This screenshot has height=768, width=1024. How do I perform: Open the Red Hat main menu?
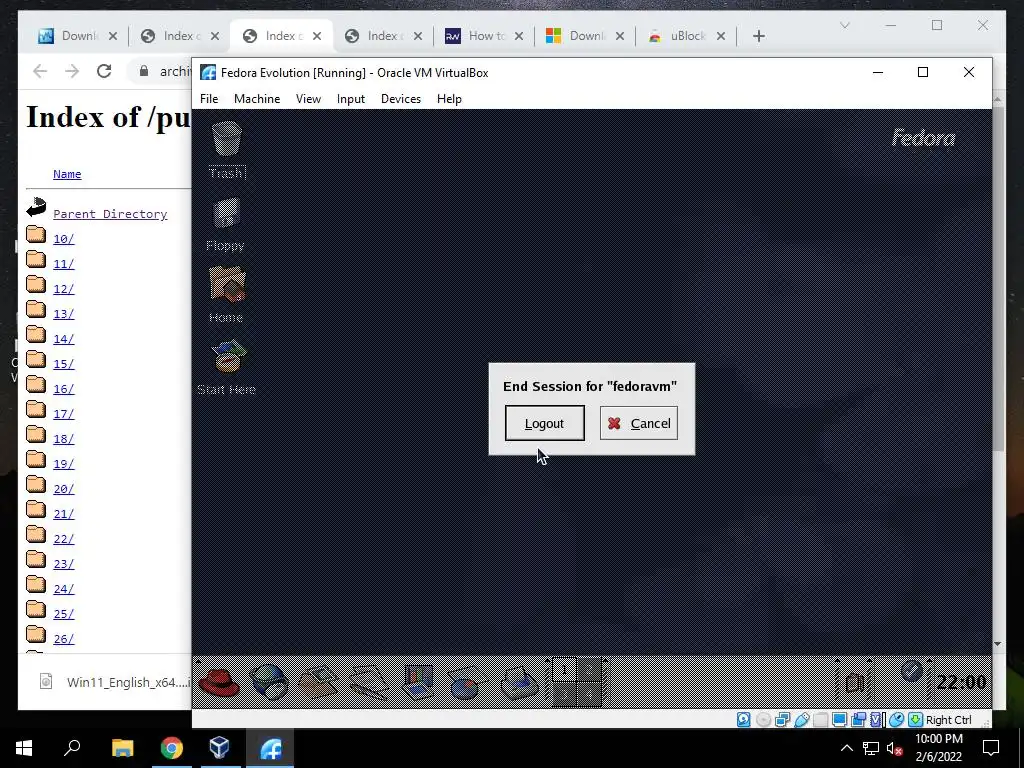[x=219, y=681]
